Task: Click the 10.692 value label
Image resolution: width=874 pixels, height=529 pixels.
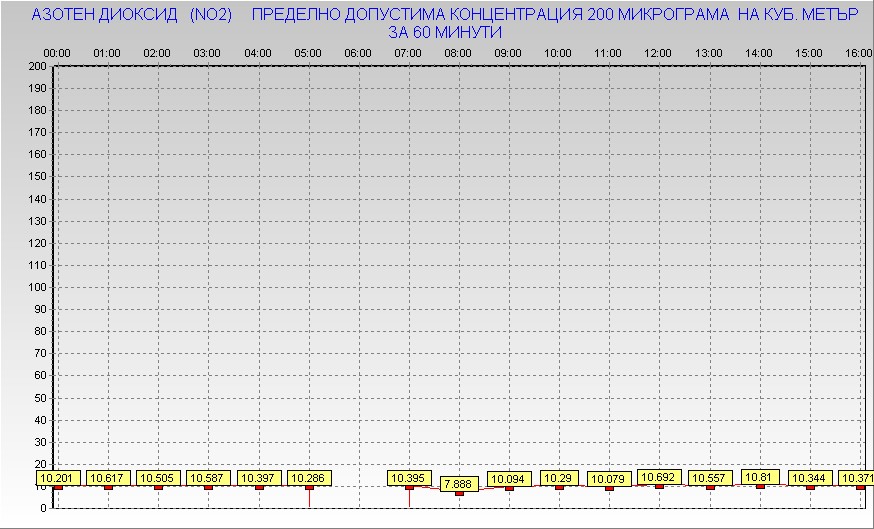Action: tap(659, 477)
